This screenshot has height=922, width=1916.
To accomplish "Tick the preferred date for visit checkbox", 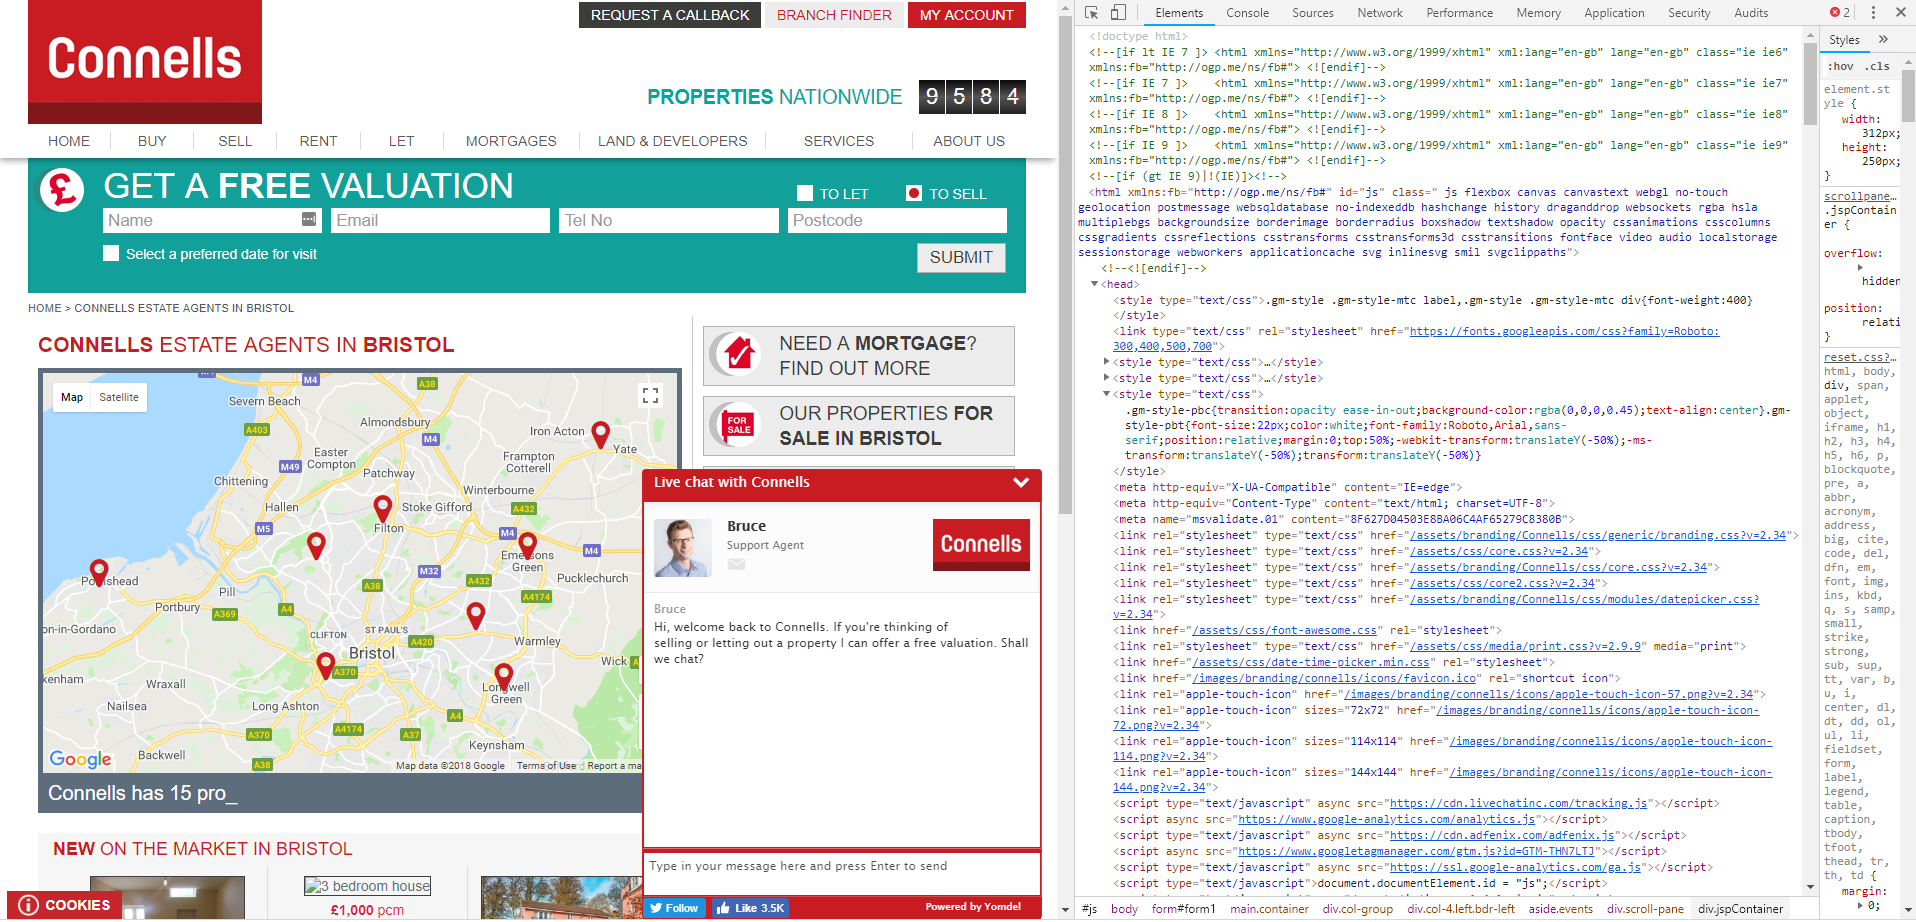I will [111, 253].
